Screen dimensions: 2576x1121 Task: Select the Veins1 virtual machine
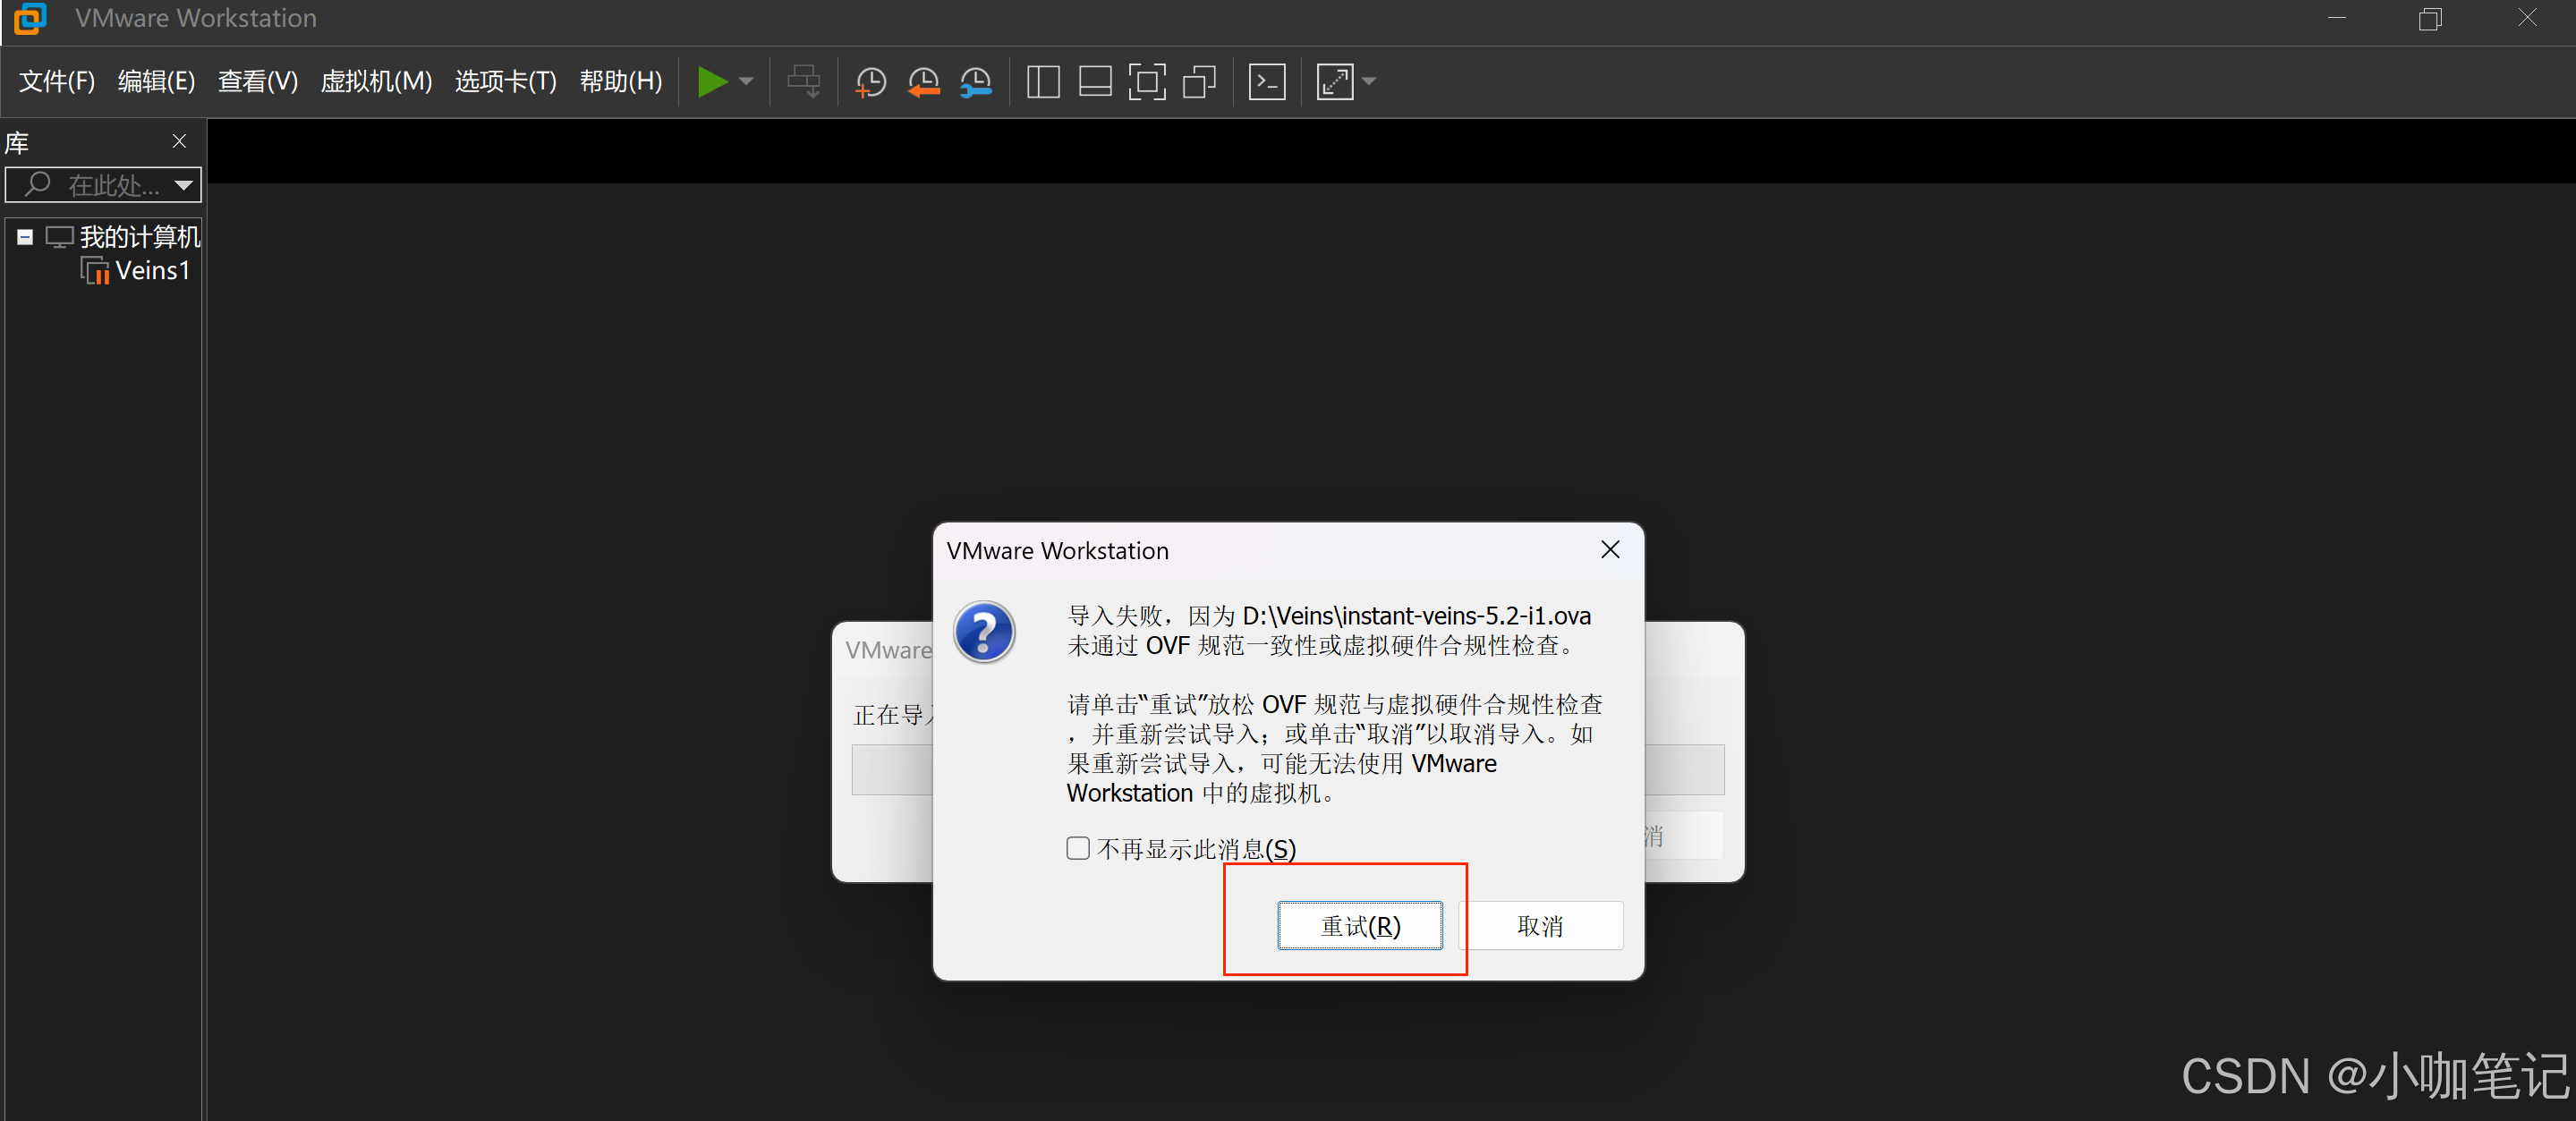point(152,271)
